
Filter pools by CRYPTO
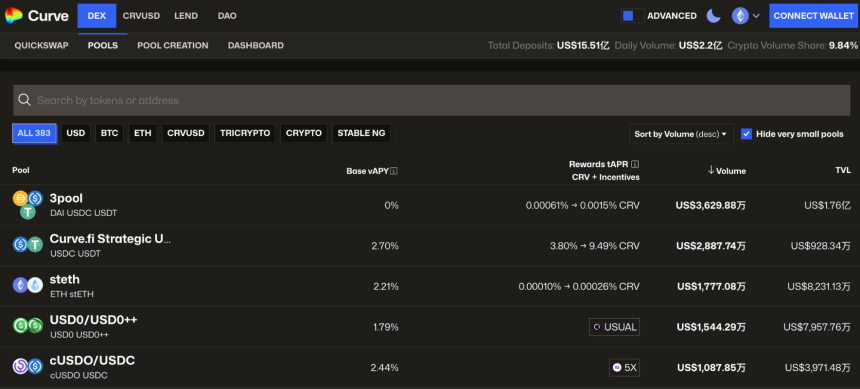[x=304, y=133]
